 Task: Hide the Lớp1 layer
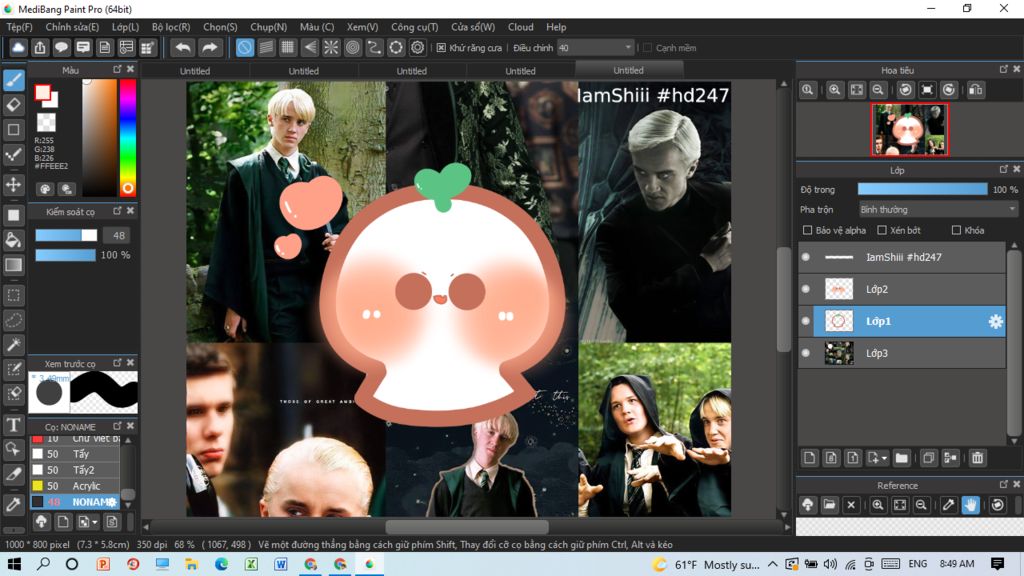[806, 321]
